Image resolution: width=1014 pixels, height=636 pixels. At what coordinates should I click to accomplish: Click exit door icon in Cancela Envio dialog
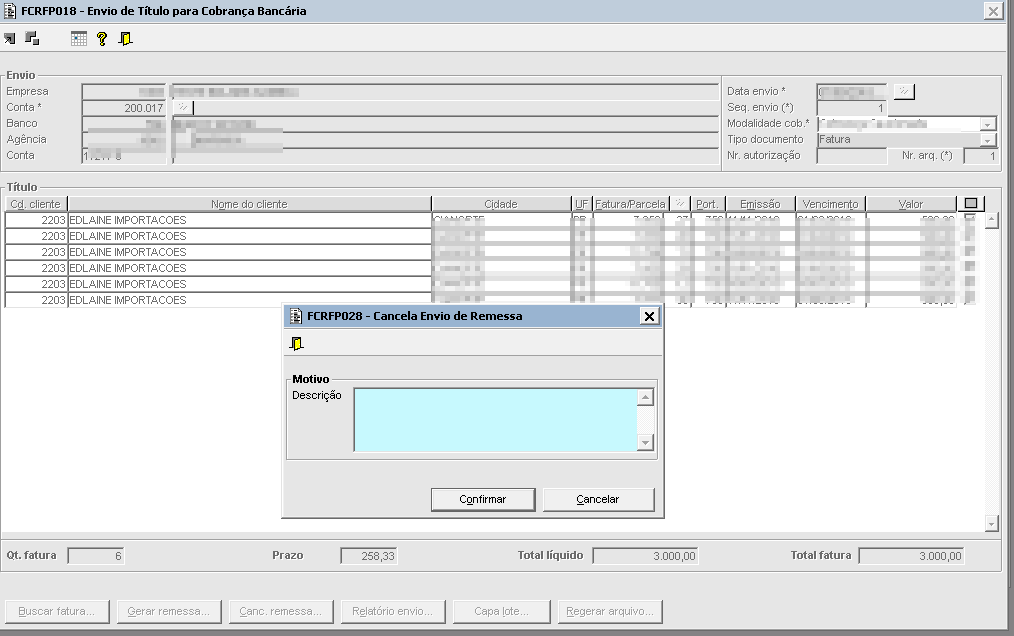coord(296,344)
